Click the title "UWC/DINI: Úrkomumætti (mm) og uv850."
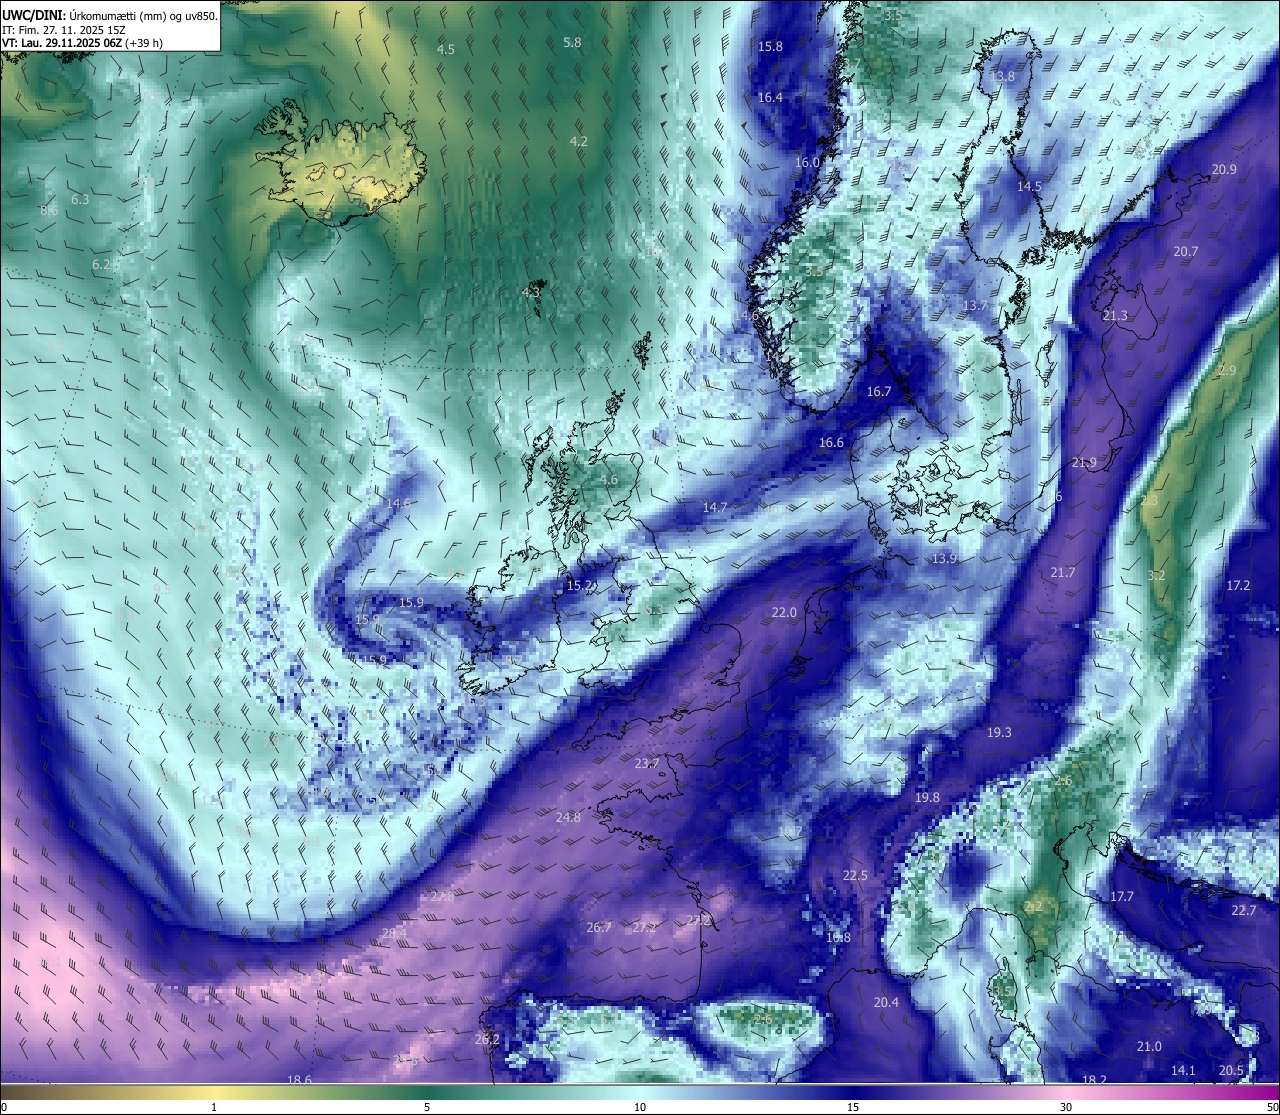 coord(110,15)
